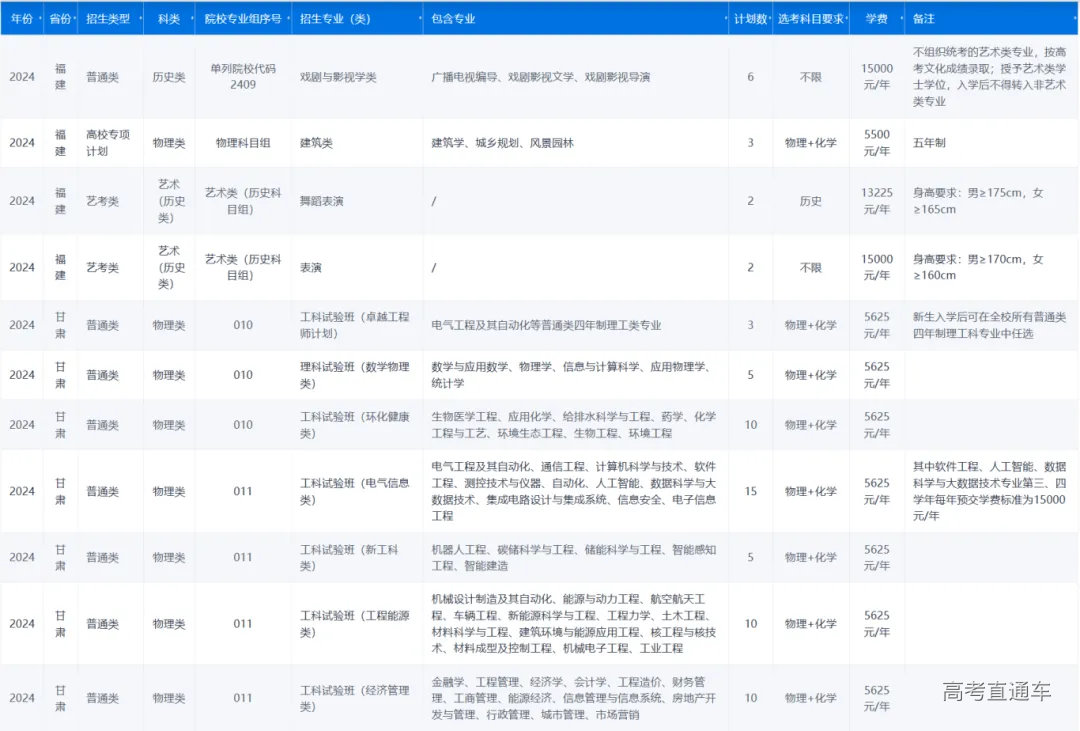Click the 招生专业(类) column header
The image size is (1080, 731).
337,17
